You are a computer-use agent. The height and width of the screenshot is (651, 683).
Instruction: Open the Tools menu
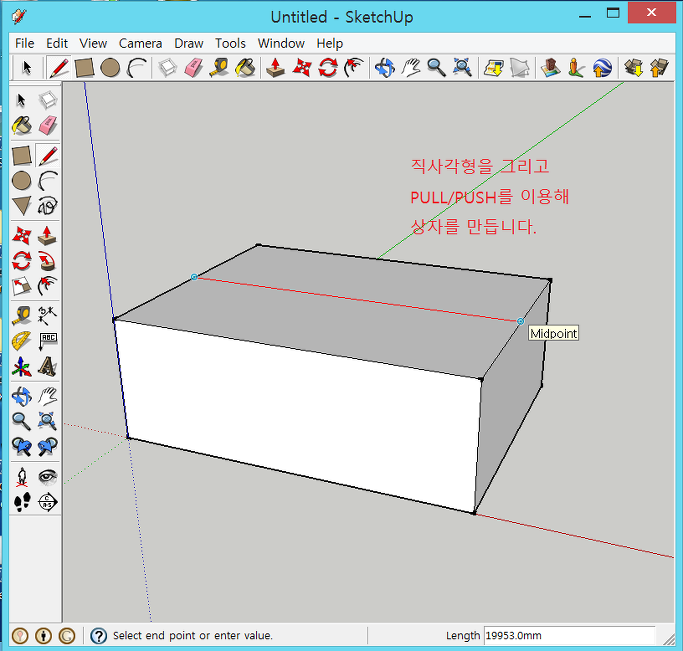coord(230,44)
